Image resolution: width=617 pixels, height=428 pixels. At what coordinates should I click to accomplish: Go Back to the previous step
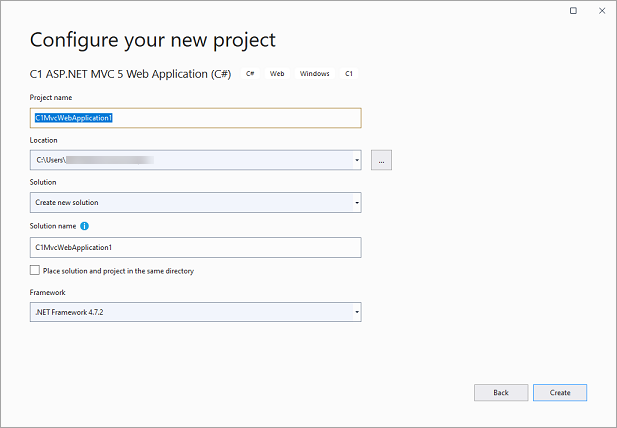[x=501, y=393]
